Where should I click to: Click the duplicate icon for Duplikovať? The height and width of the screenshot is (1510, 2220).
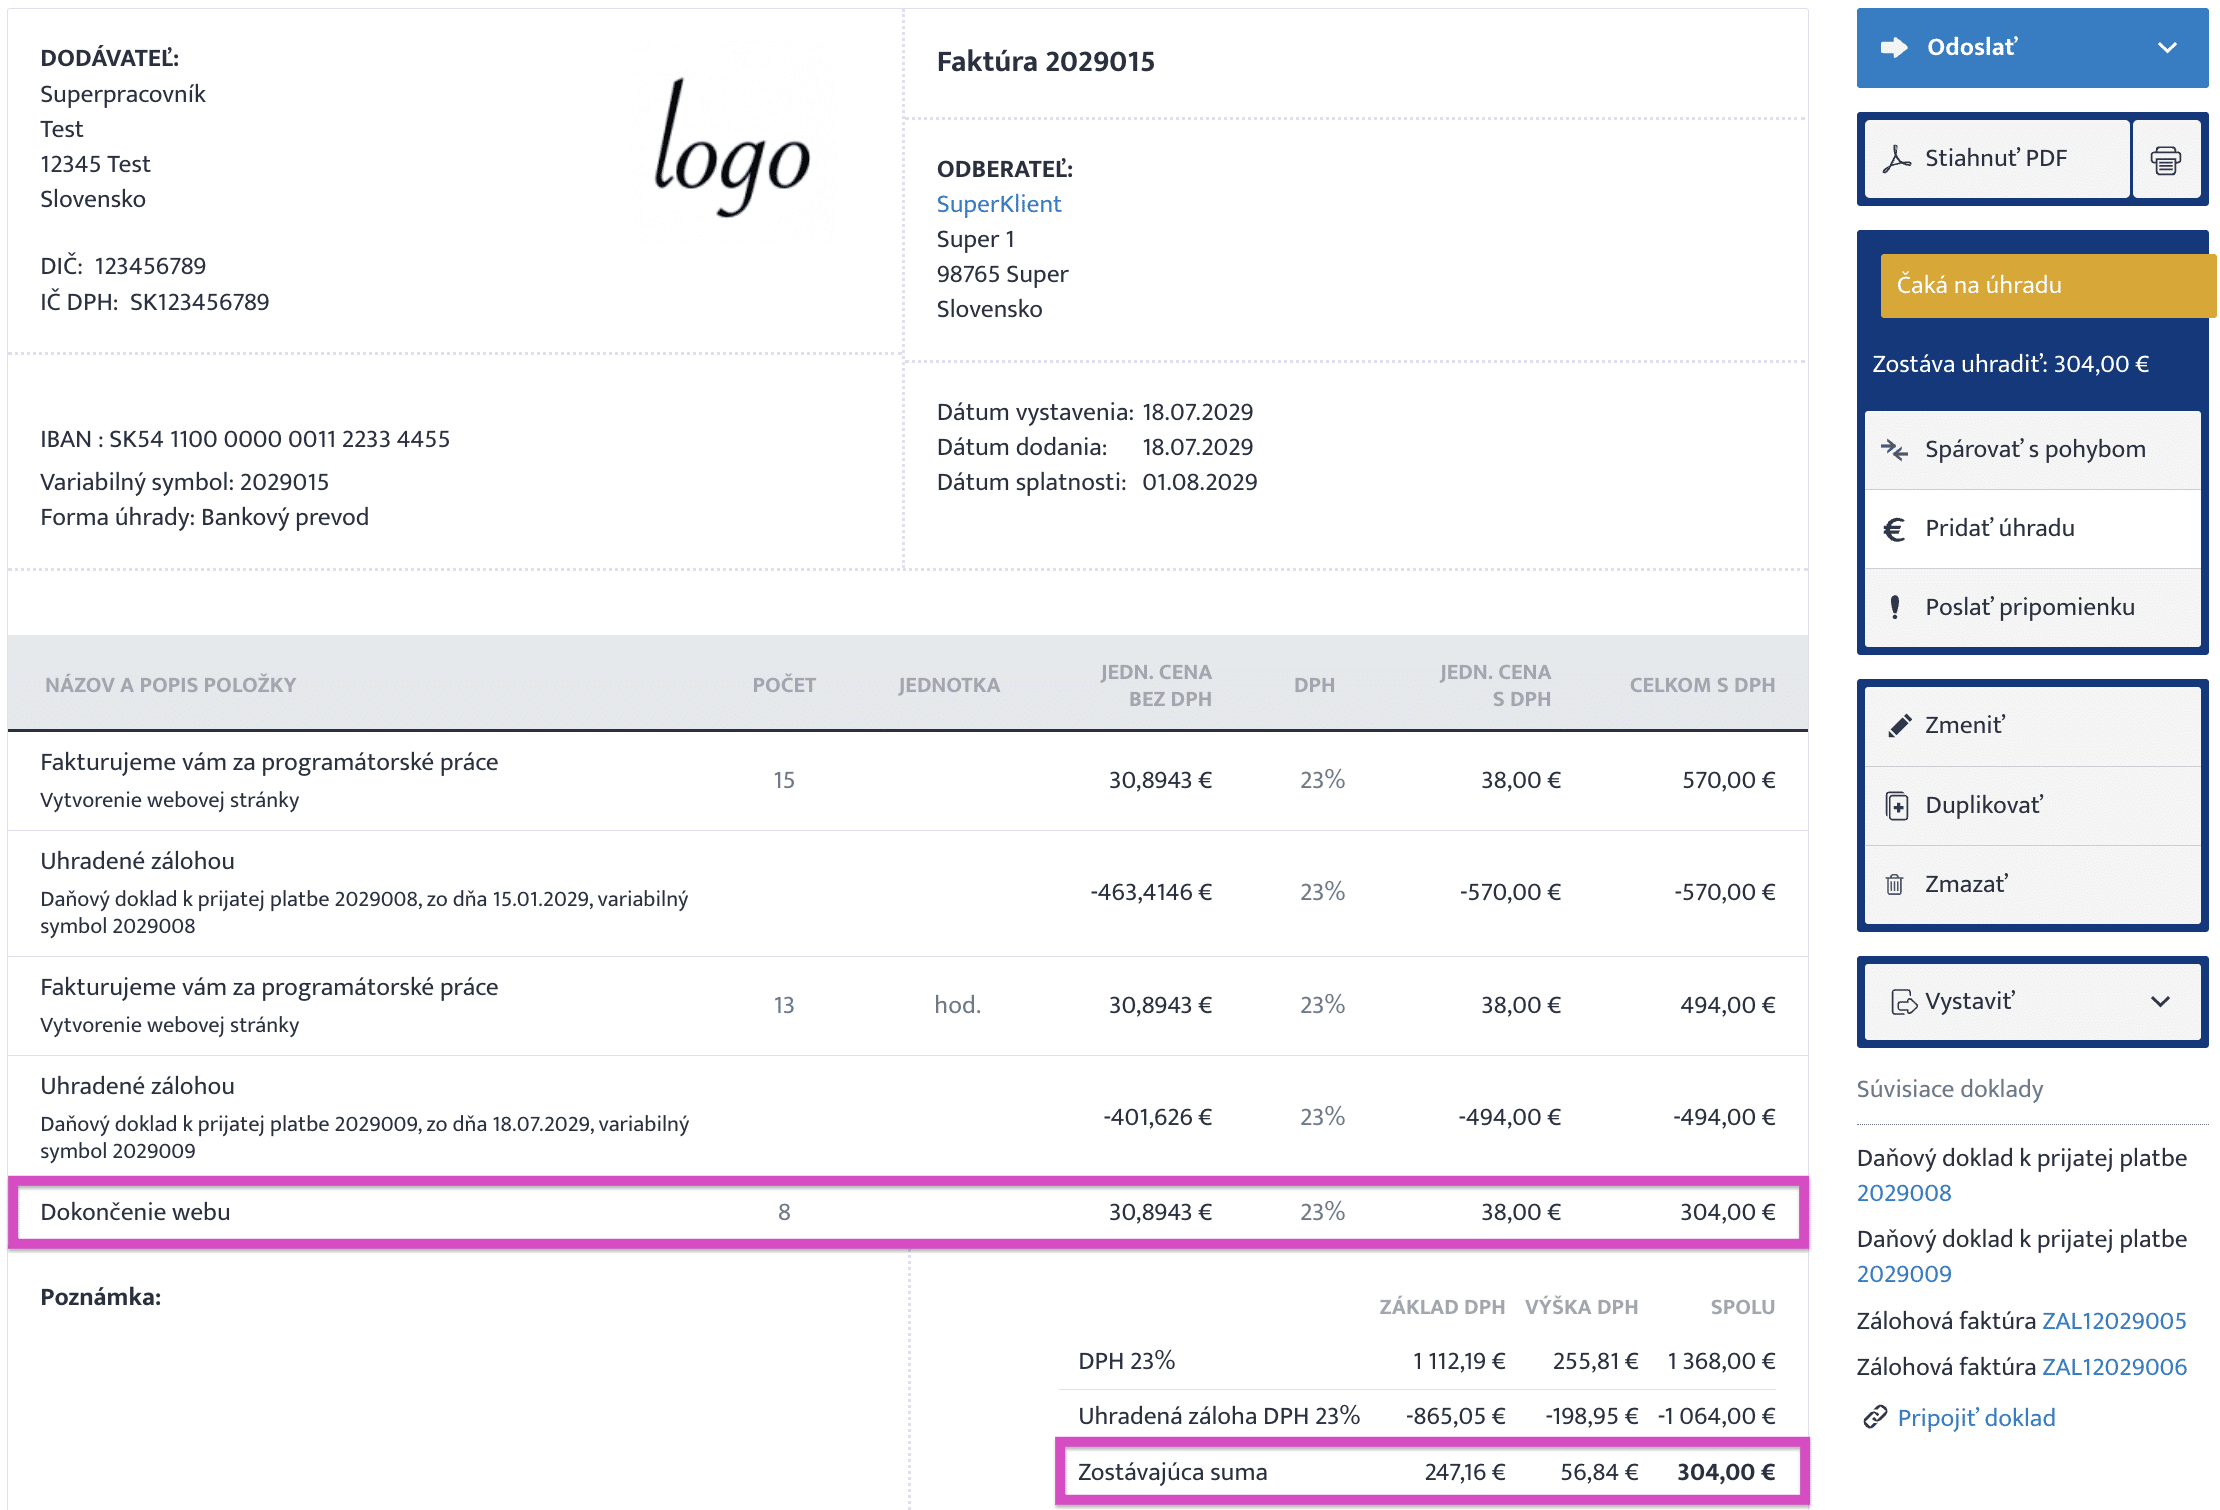(x=1896, y=805)
